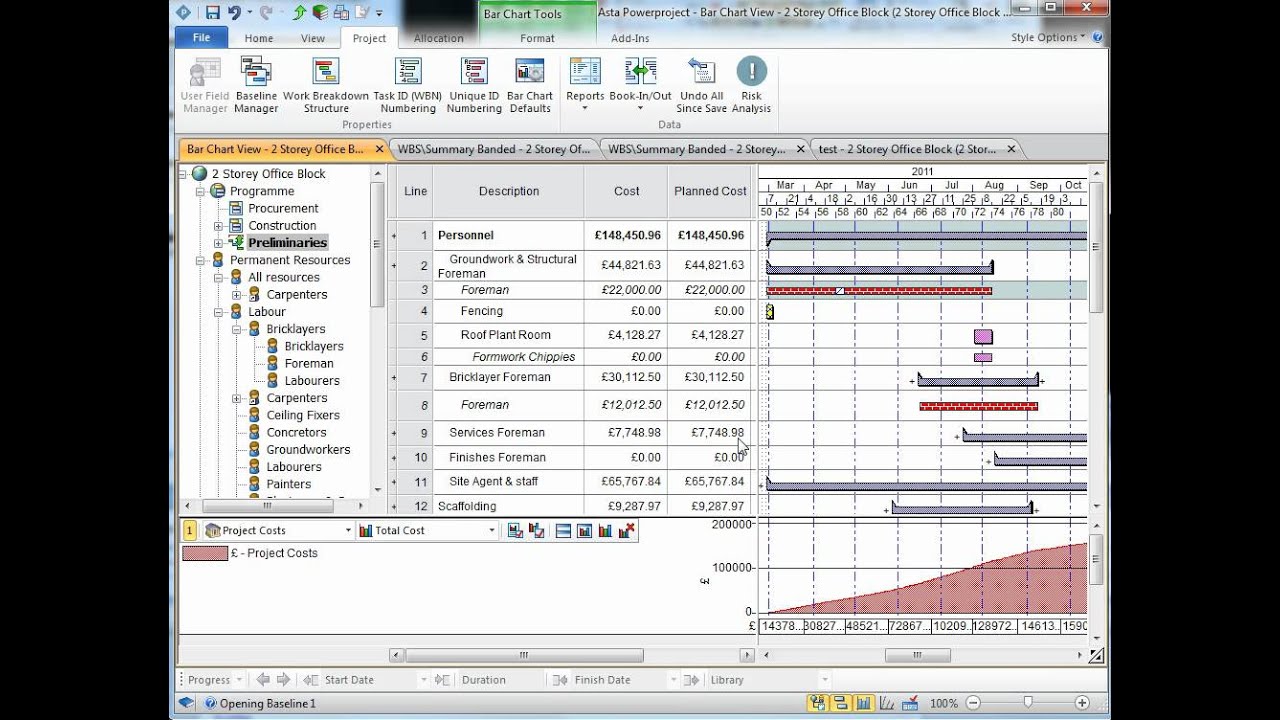This screenshot has width=1280, height=720.
Task: Switch to the 'test - 2 Storey Office Block' tab
Action: (x=906, y=149)
